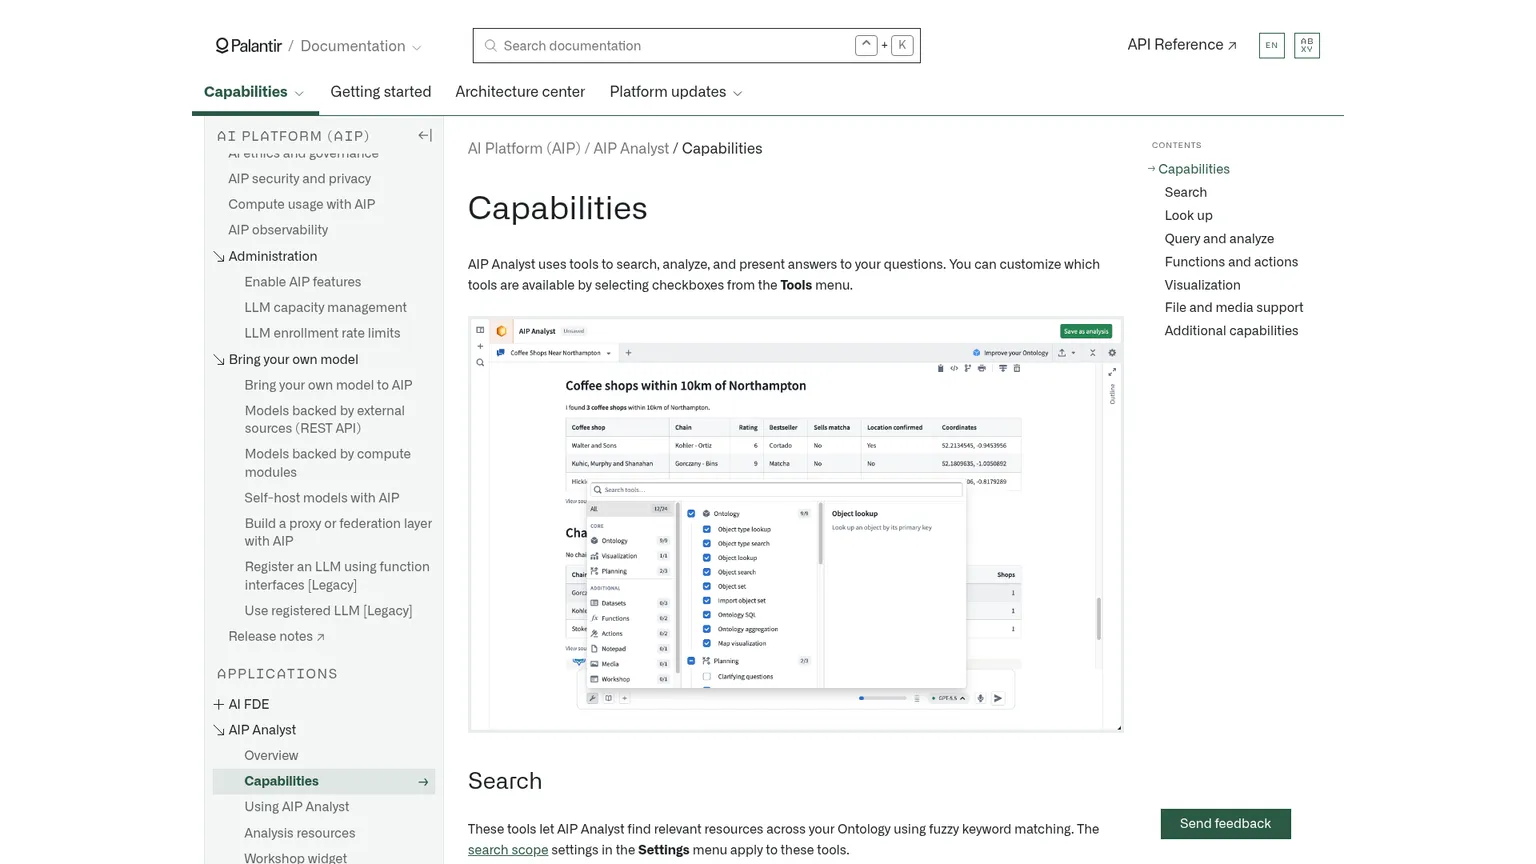Click the EN language button
Viewport: 1536px width, 864px height.
point(1271,45)
